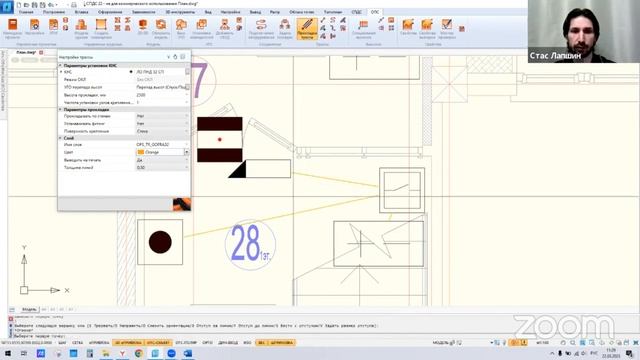Switch to the 3D инструменты ribbon tab
Screen dimensions: 640x360
(x=180, y=12)
